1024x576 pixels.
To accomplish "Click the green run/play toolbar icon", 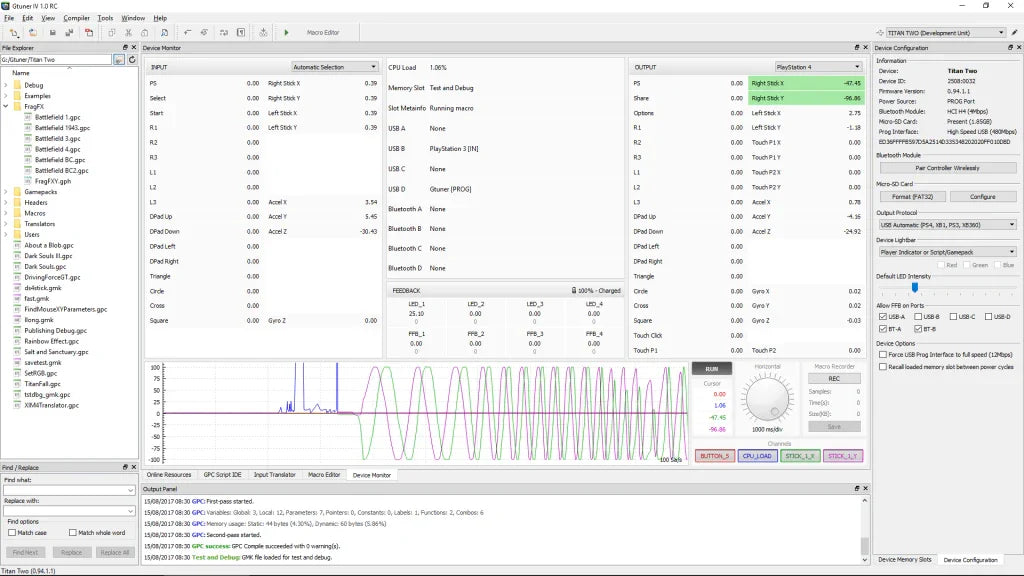I will click(286, 33).
